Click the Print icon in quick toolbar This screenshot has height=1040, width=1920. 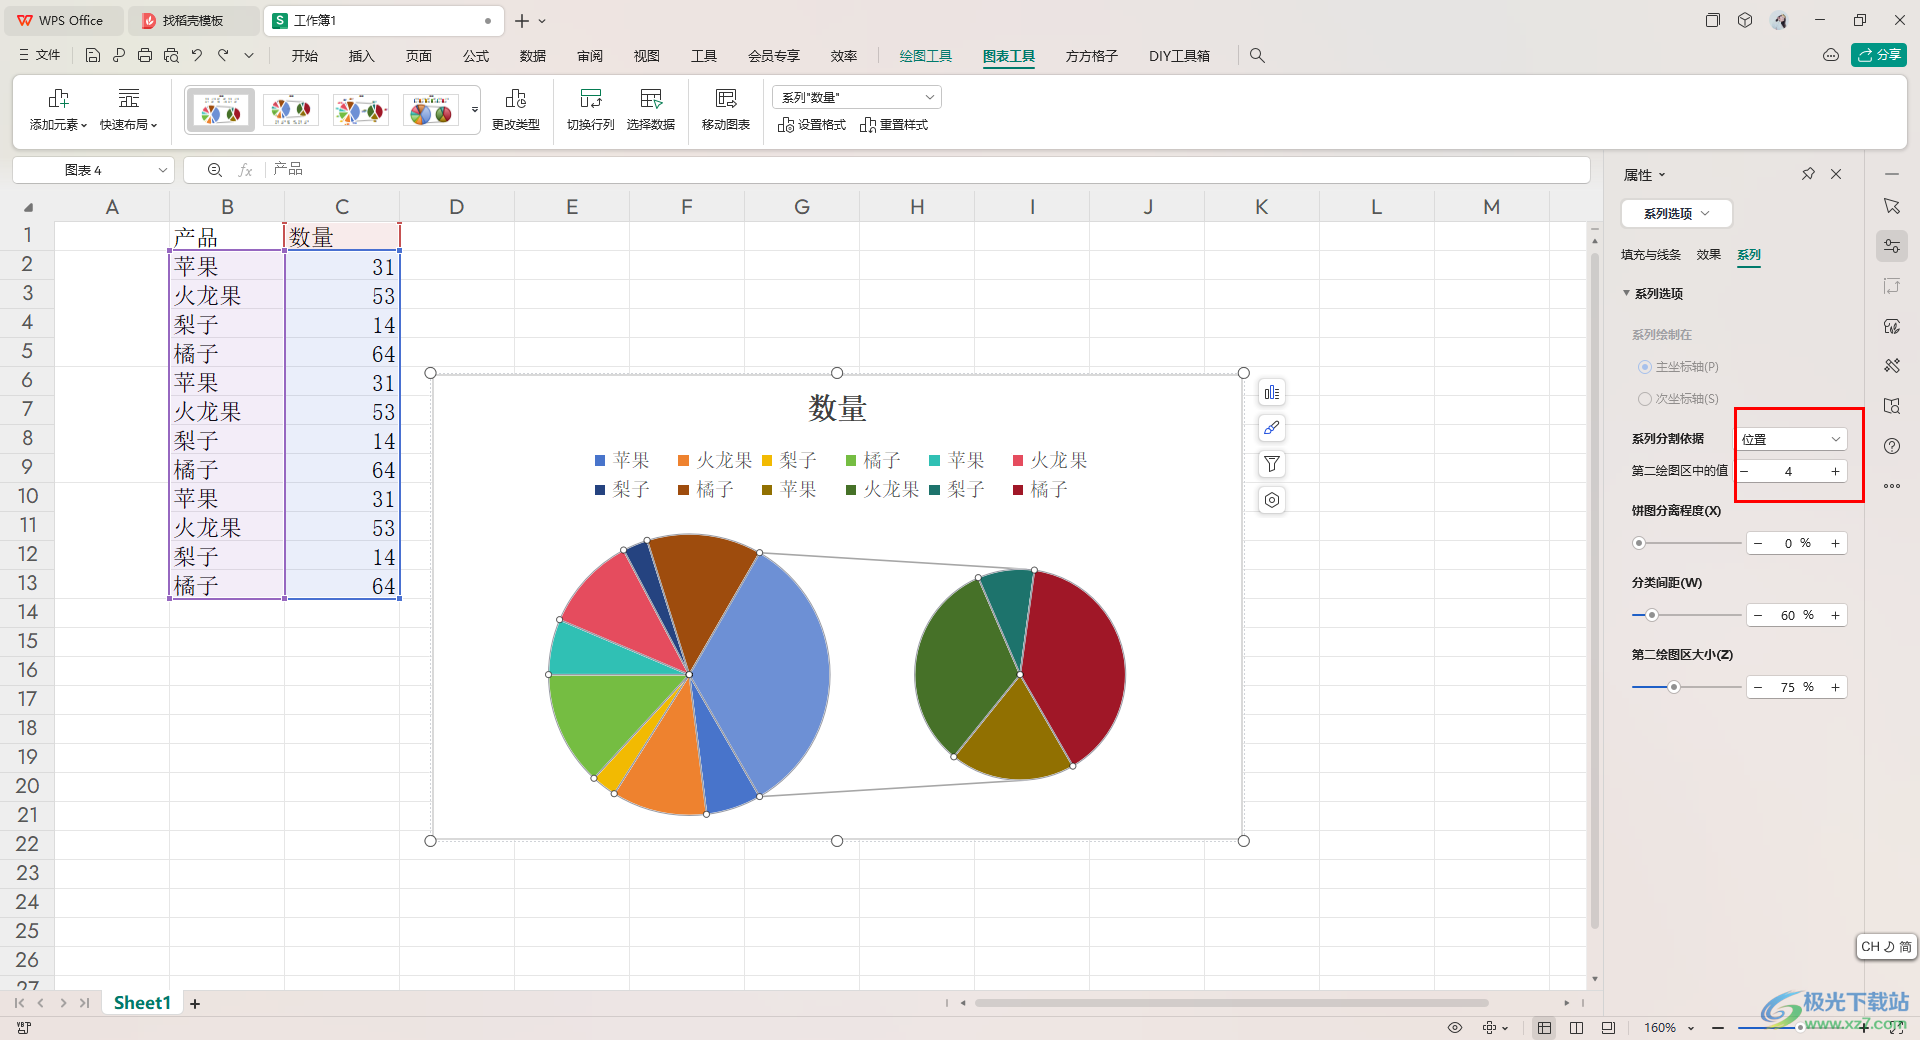pyautogui.click(x=145, y=56)
